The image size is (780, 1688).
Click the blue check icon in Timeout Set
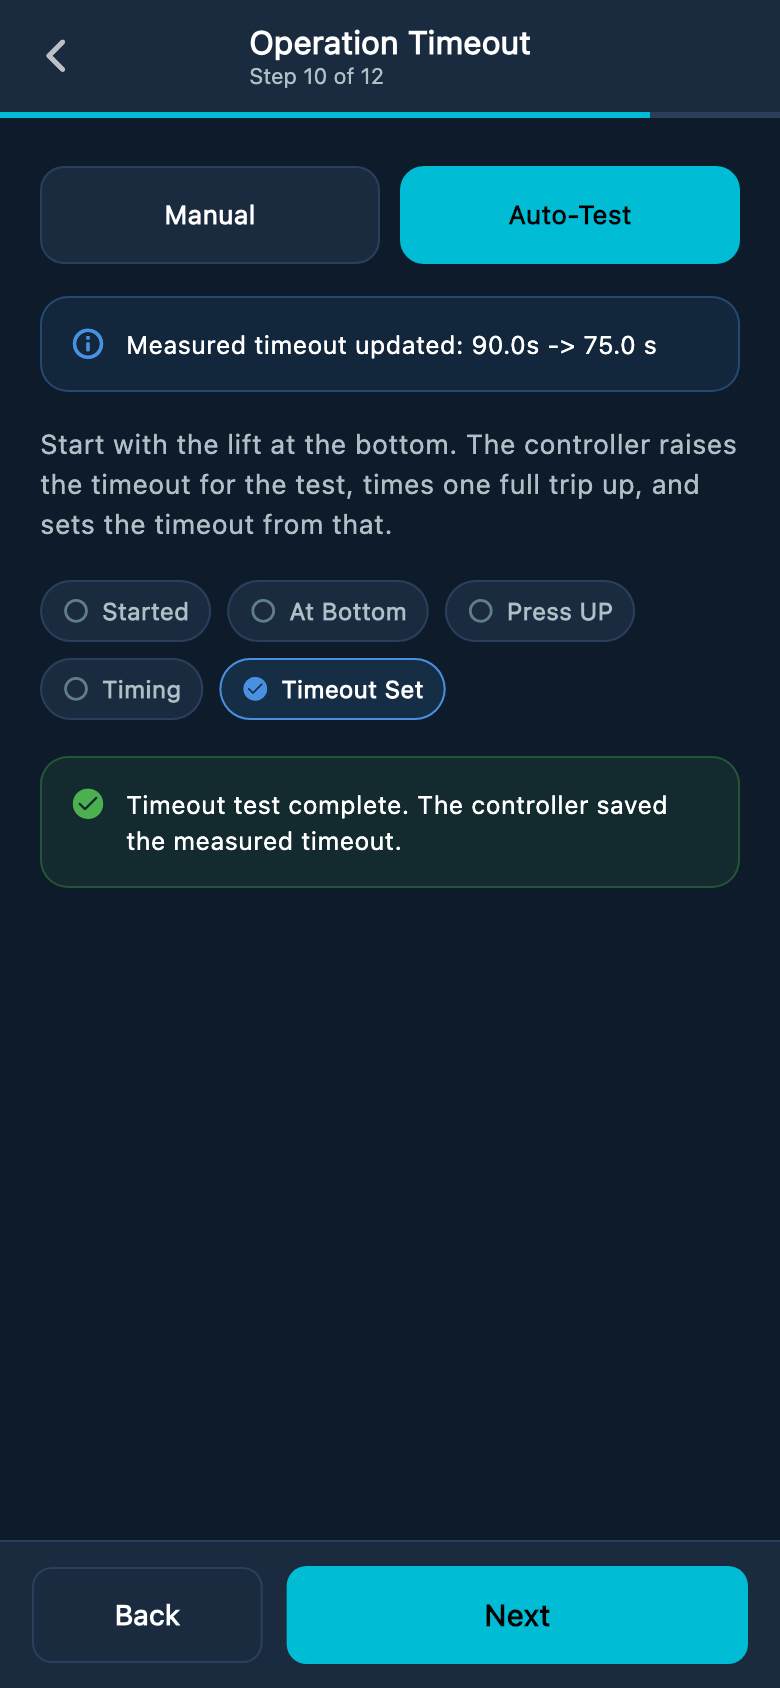coord(255,689)
